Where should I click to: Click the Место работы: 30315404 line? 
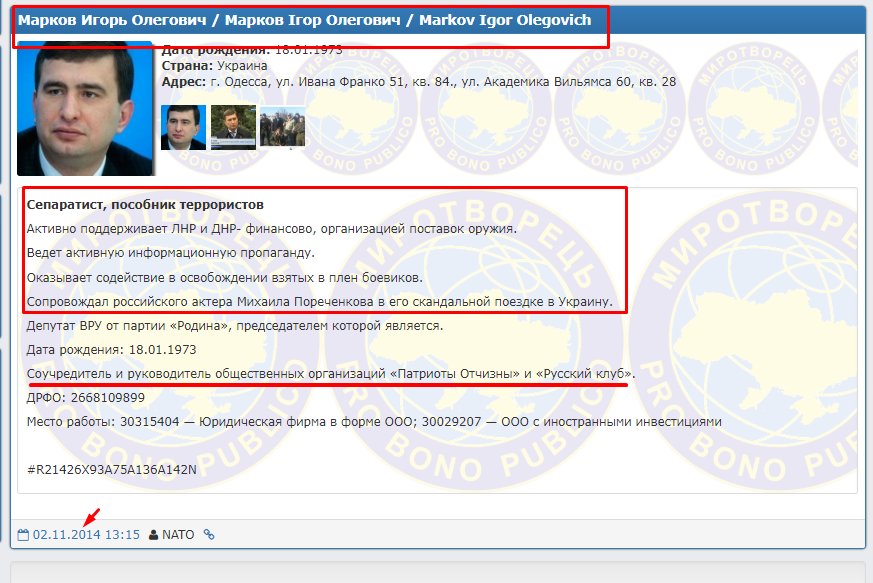click(x=374, y=422)
